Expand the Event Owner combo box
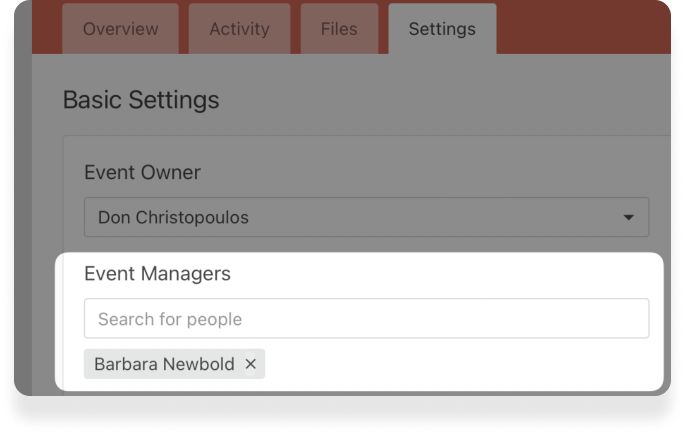The width and height of the screenshot is (685, 434). click(366, 217)
